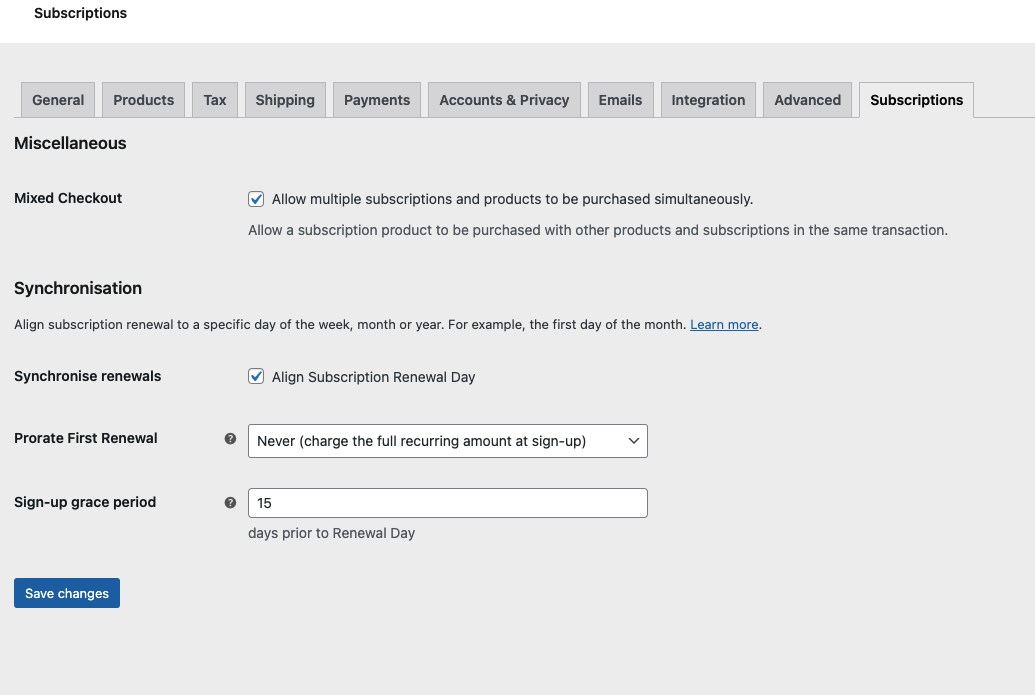Open the Products tab
The image size is (1035, 695).
point(143,100)
